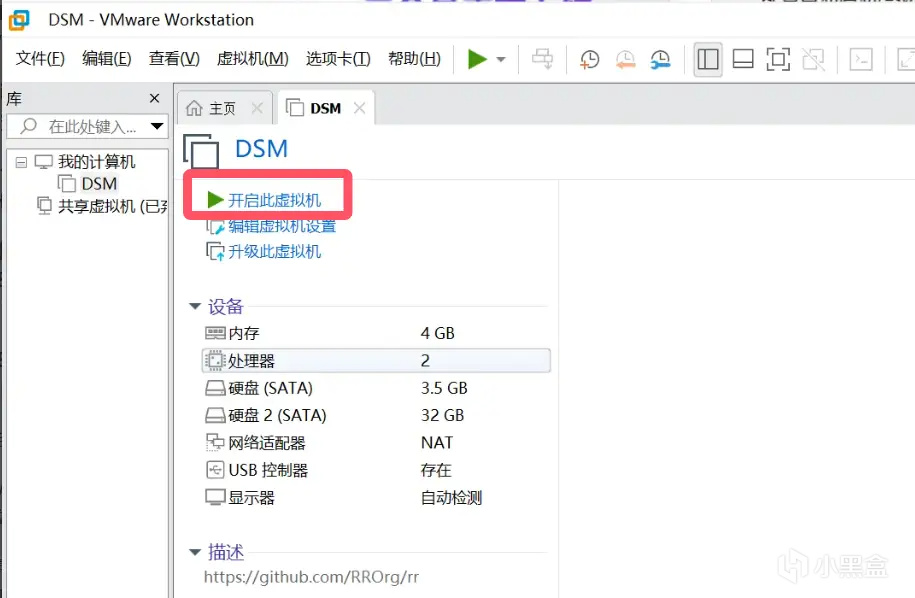The height and width of the screenshot is (598, 915).
Task: Click the 32 GB disk size value
Action: (x=442, y=415)
